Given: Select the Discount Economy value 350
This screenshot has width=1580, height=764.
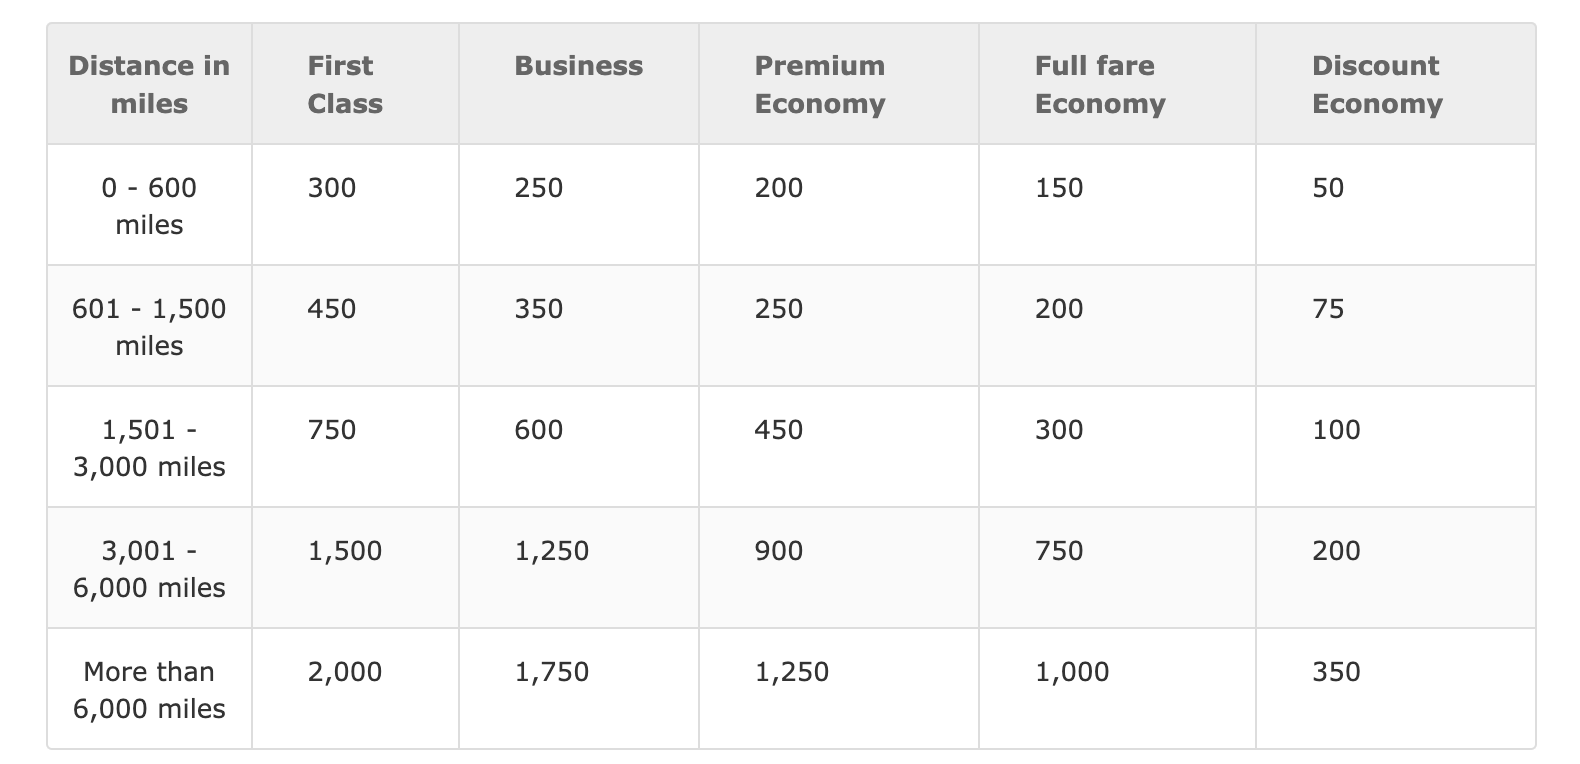Looking at the screenshot, I should 1336,672.
